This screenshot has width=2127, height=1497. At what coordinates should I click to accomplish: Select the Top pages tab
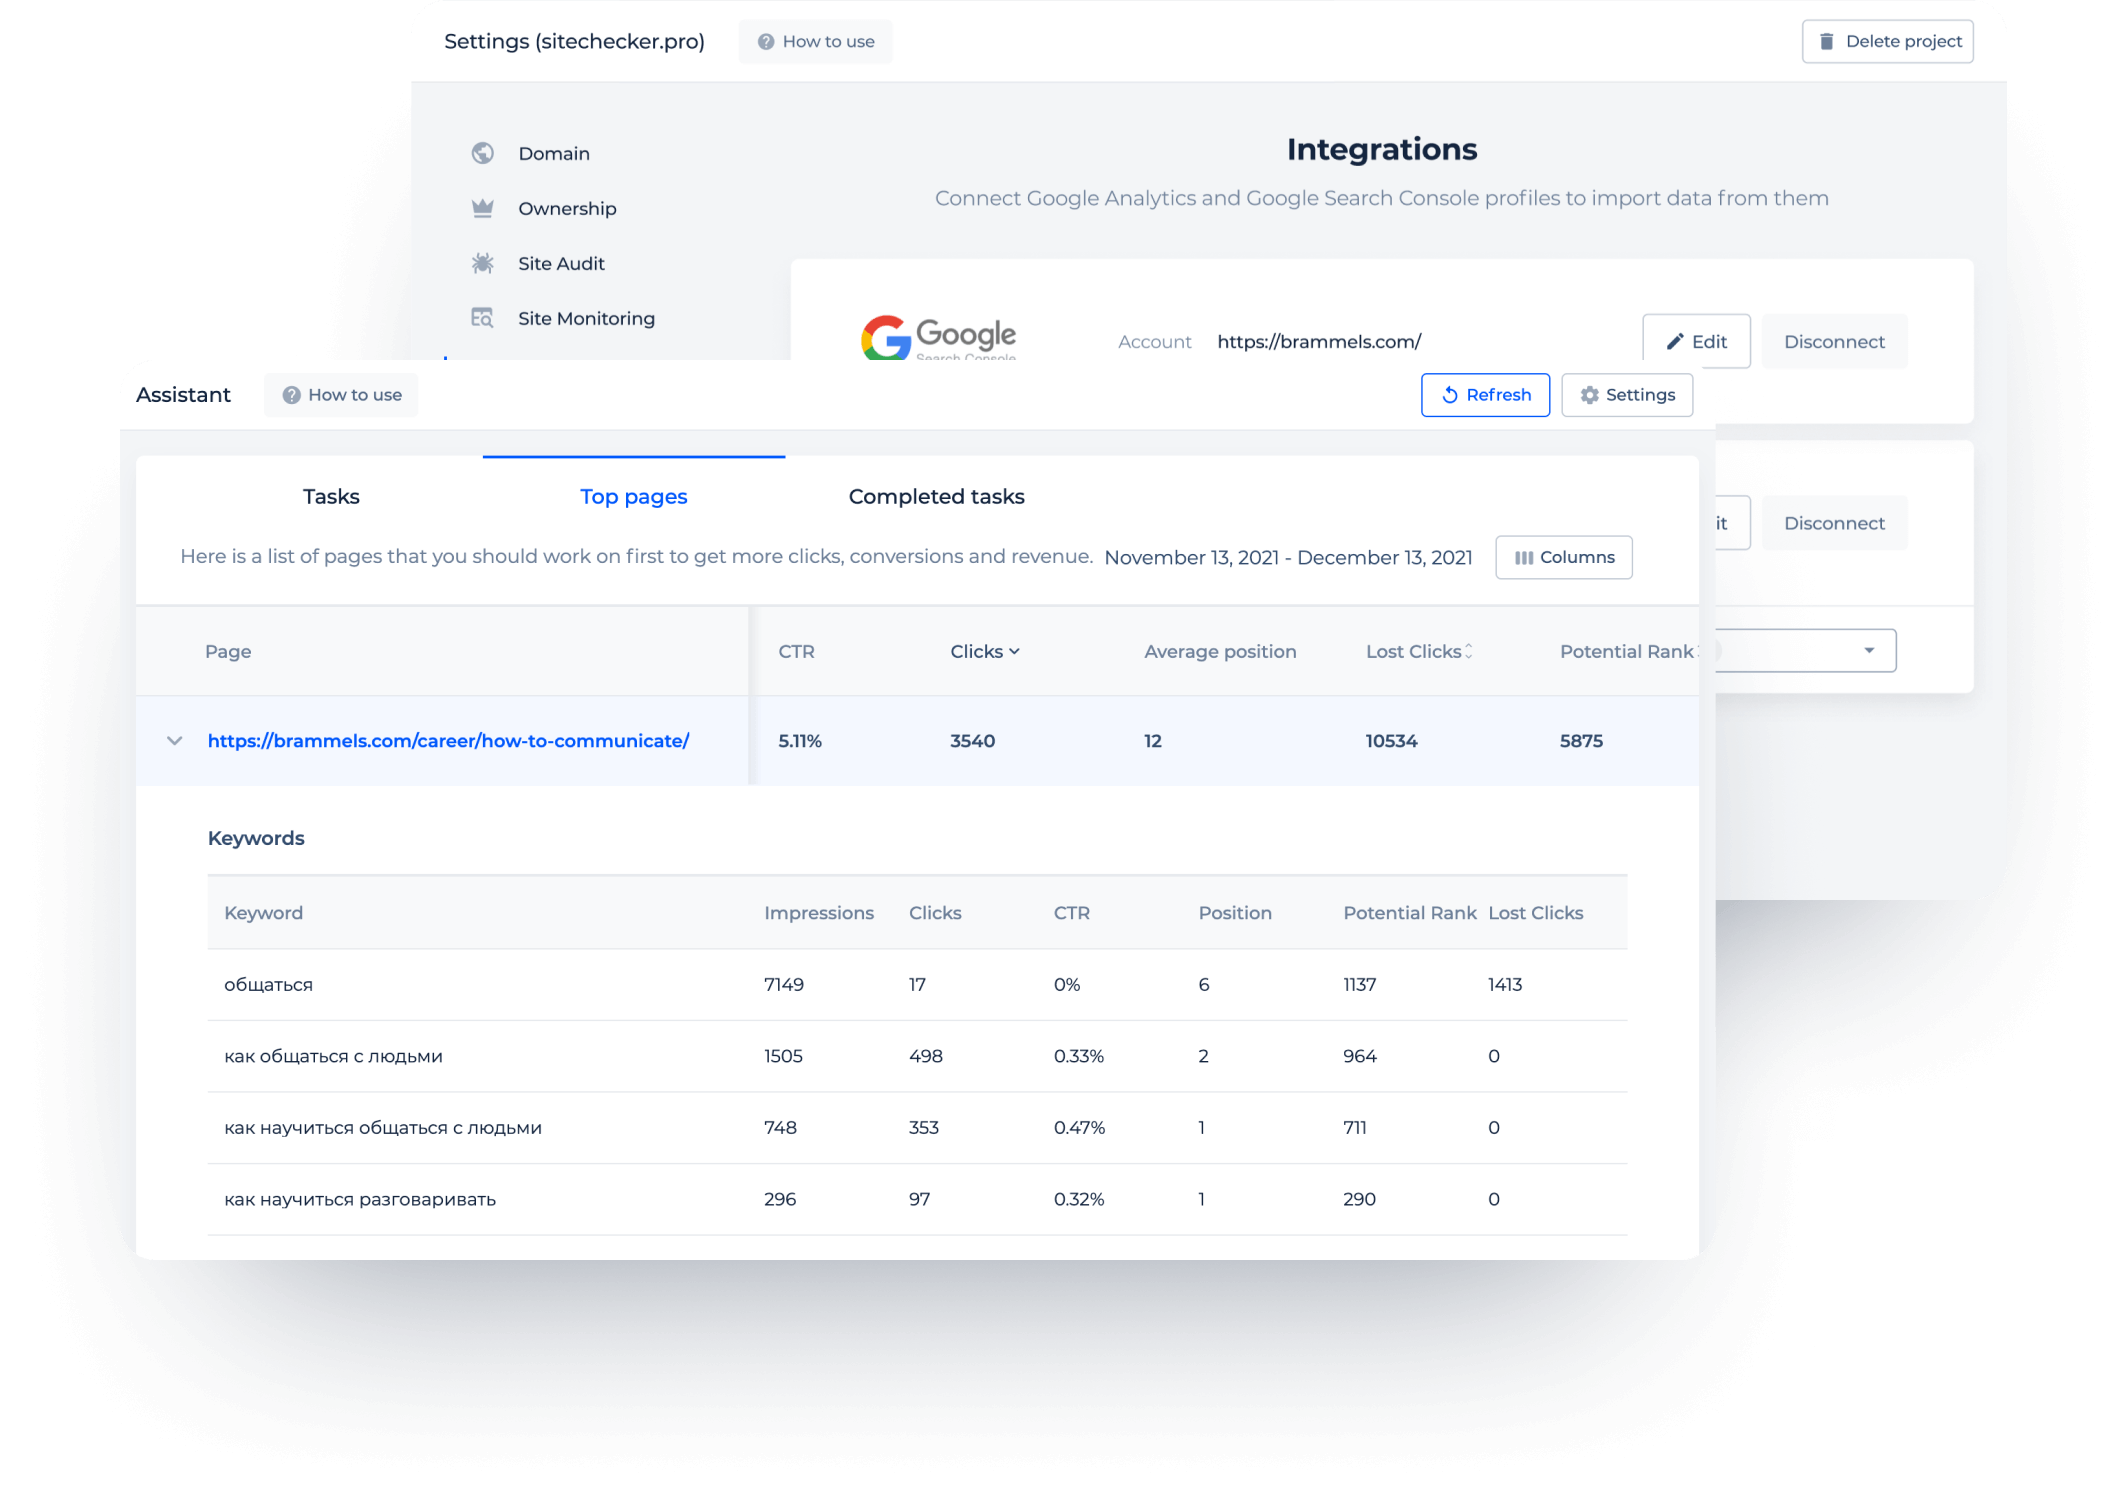pos(633,496)
